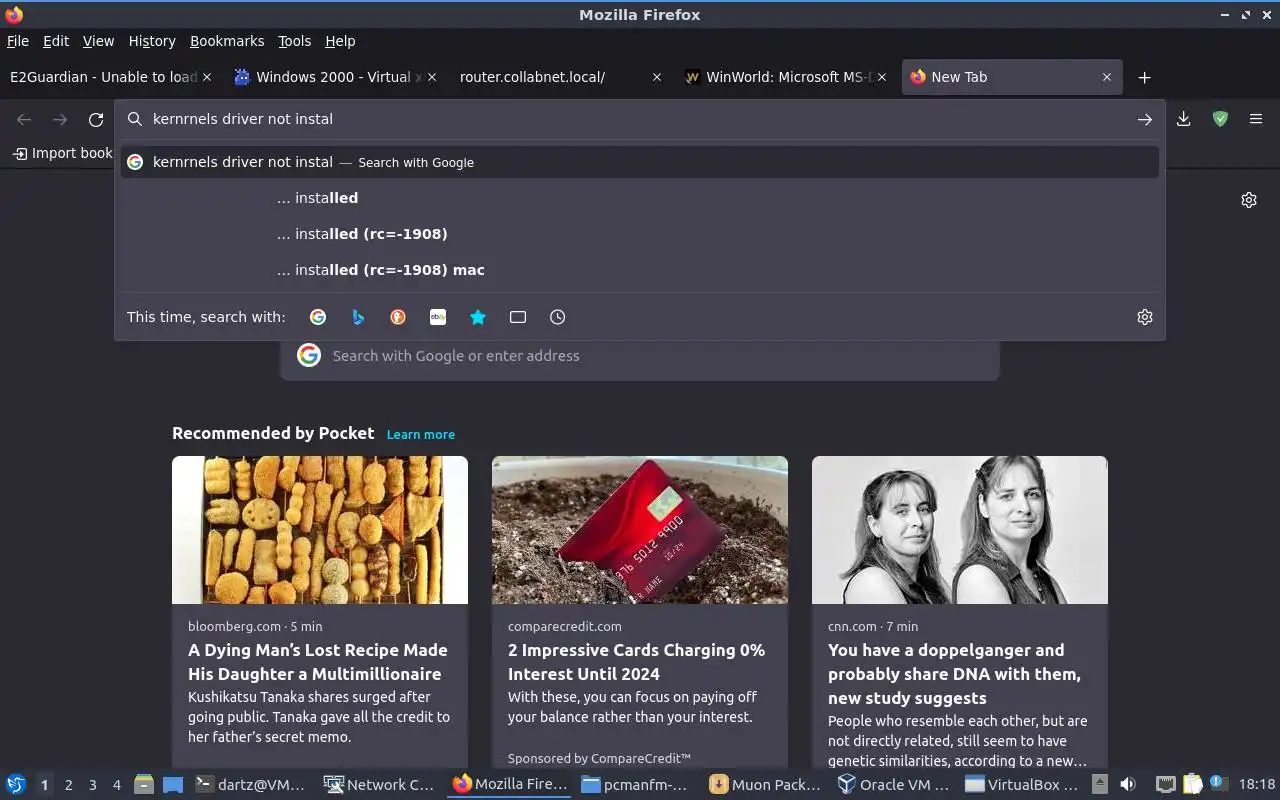
Task: Click the address bar text field
Action: (638, 119)
